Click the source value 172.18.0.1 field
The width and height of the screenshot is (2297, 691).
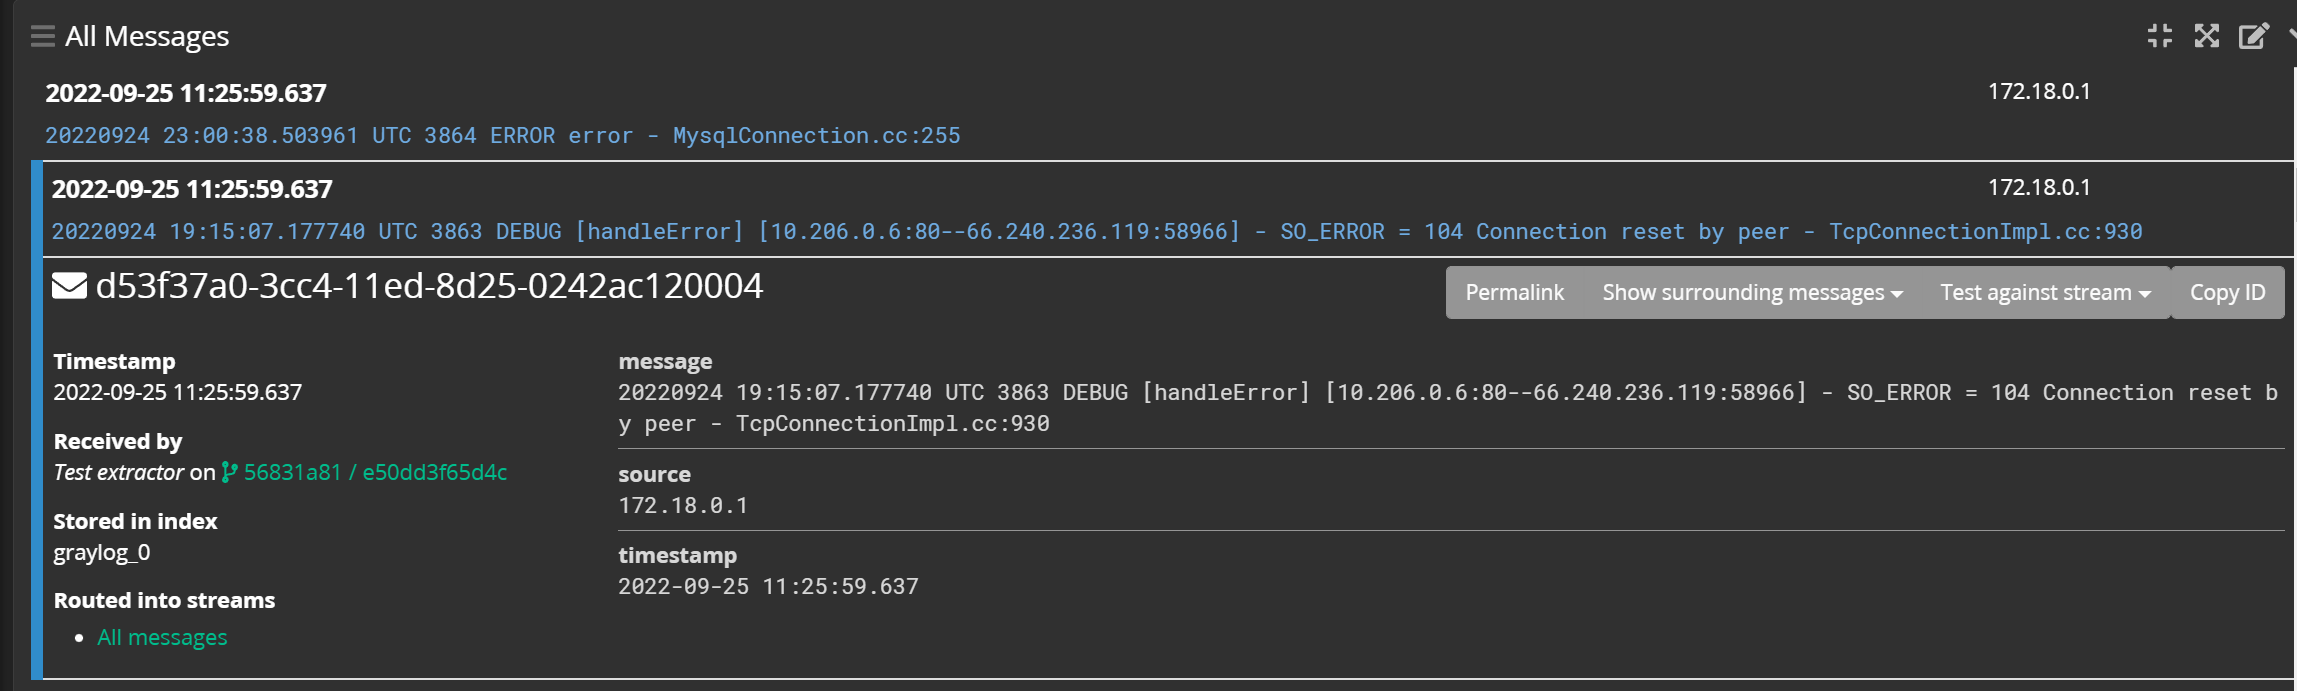pos(683,505)
